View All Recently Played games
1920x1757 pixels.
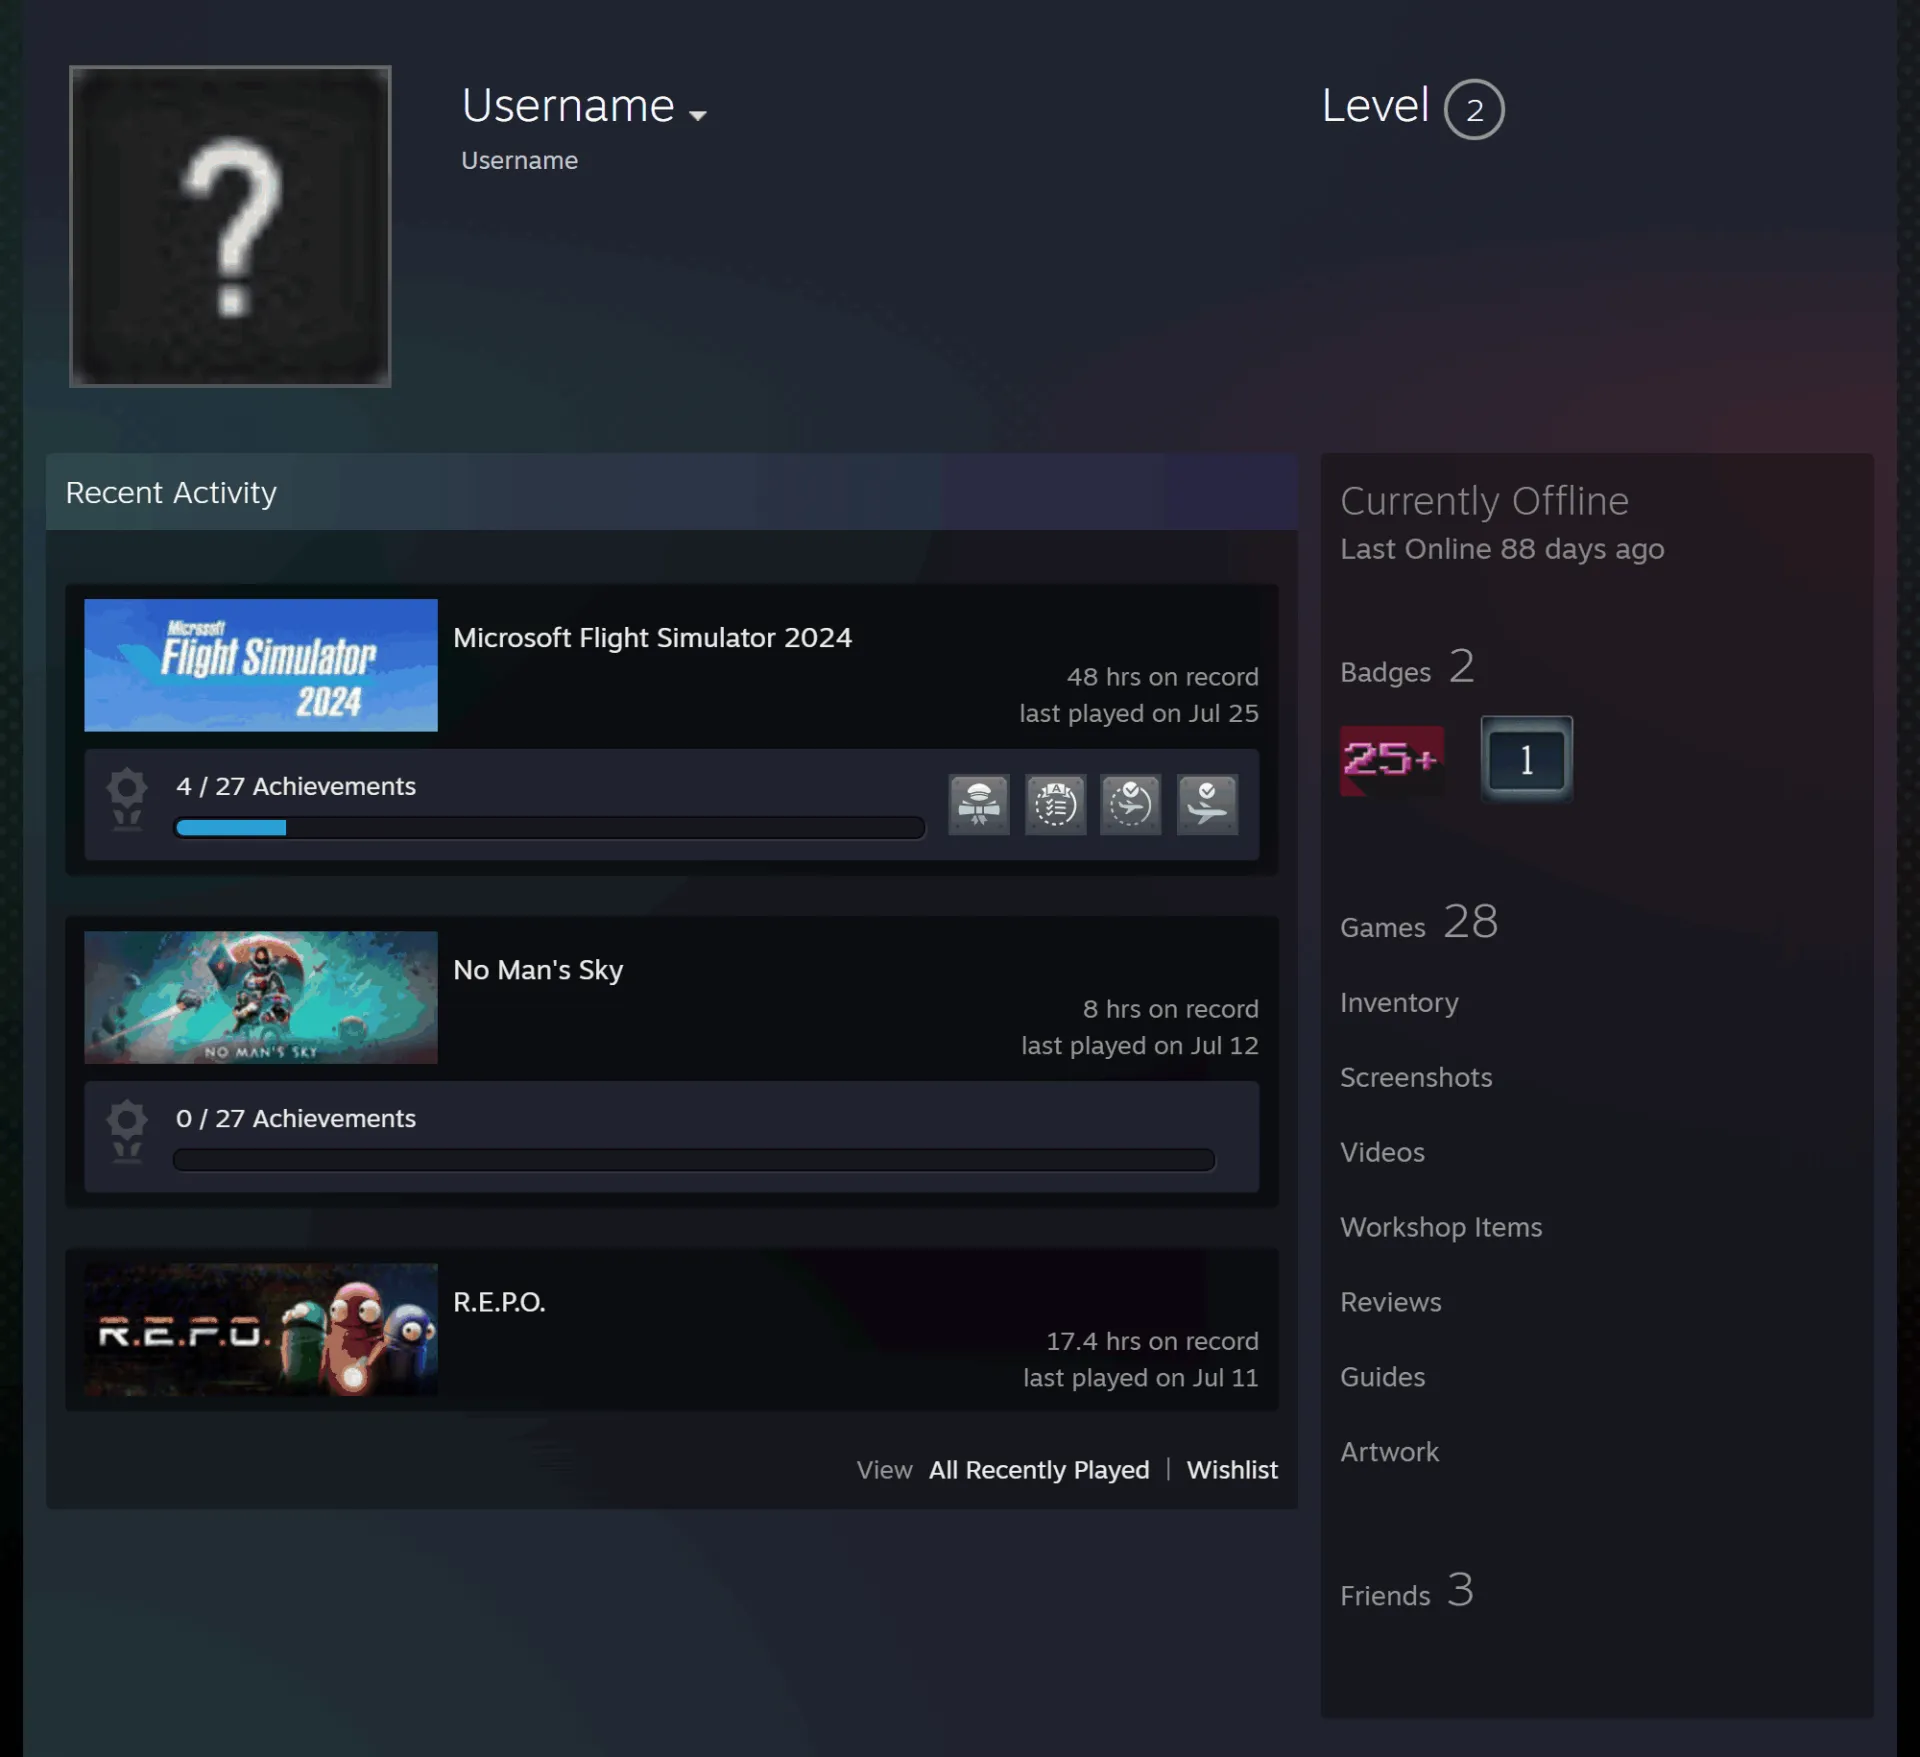(x=1039, y=1470)
